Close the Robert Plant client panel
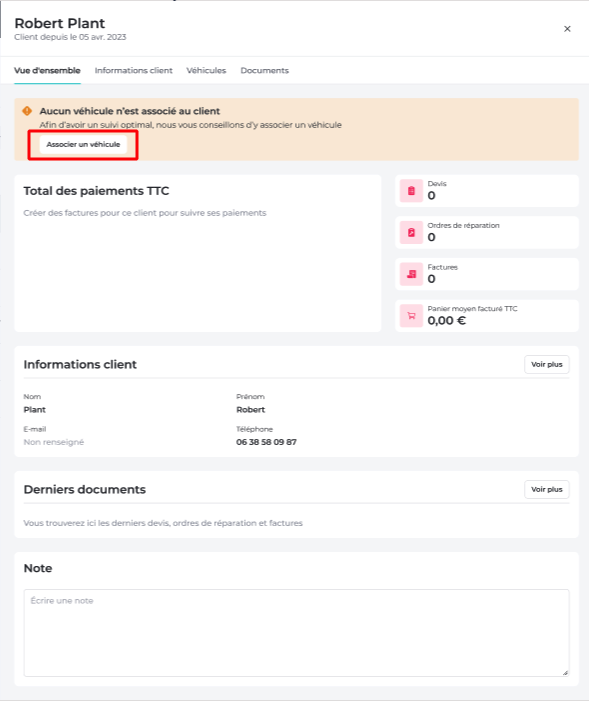This screenshot has width=589, height=701. click(567, 29)
